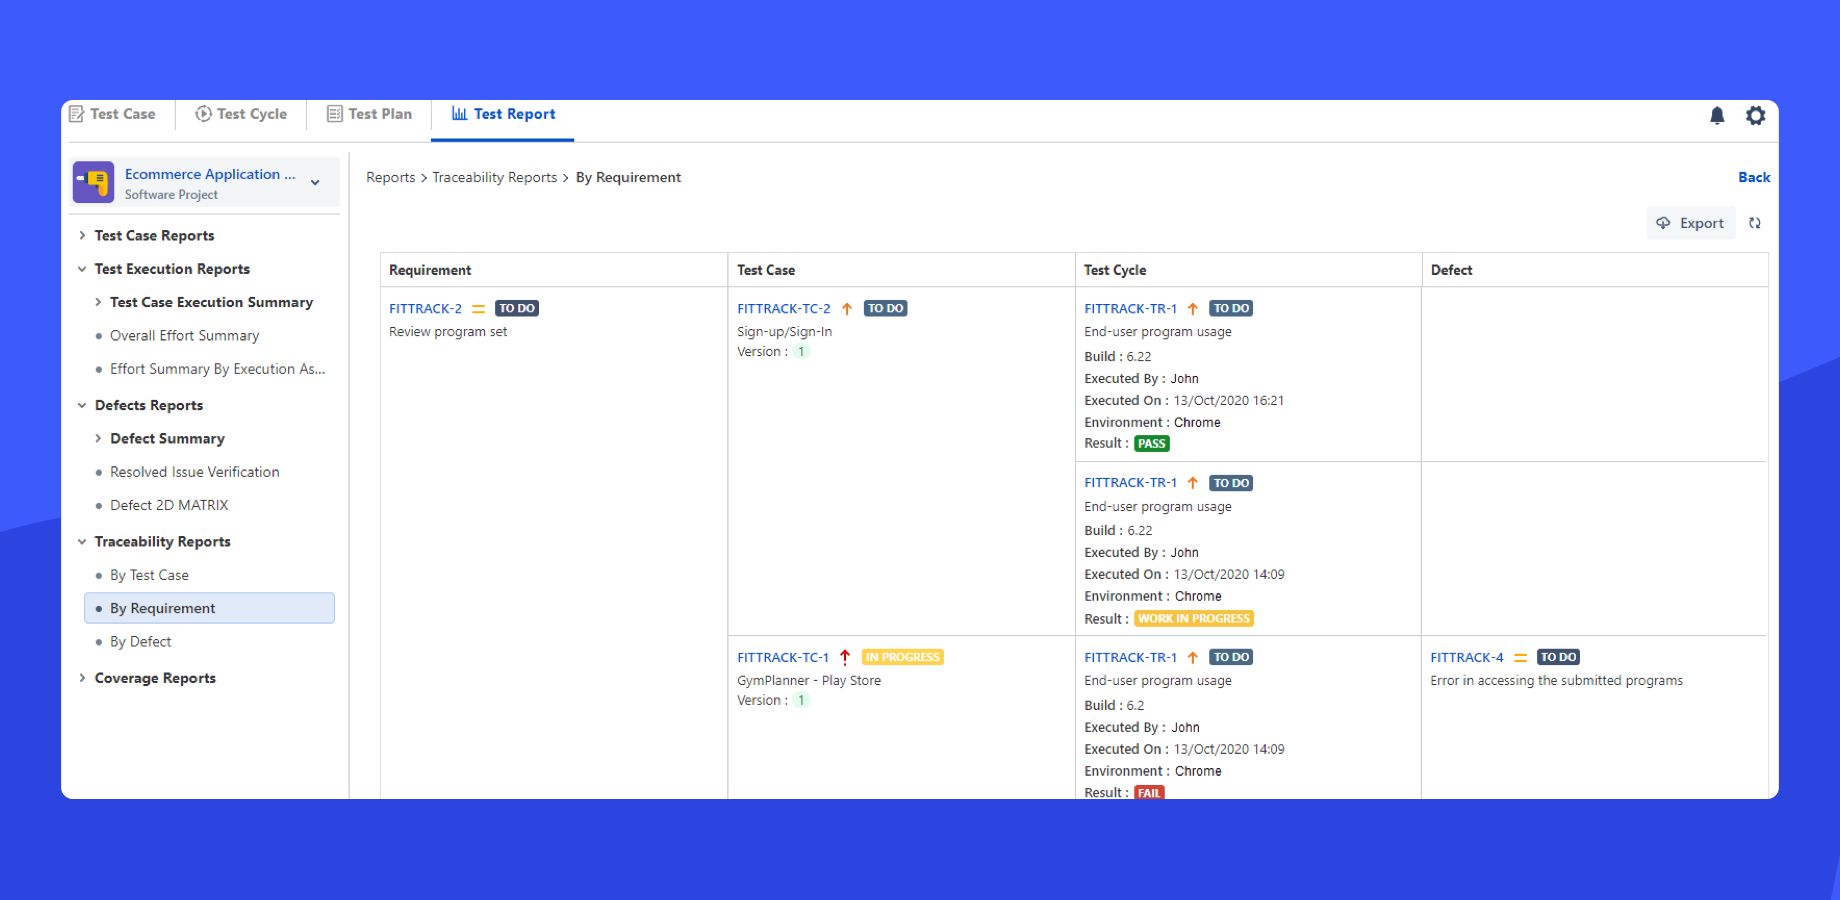Click the Export button
This screenshot has width=1840, height=900.
[x=1691, y=223]
